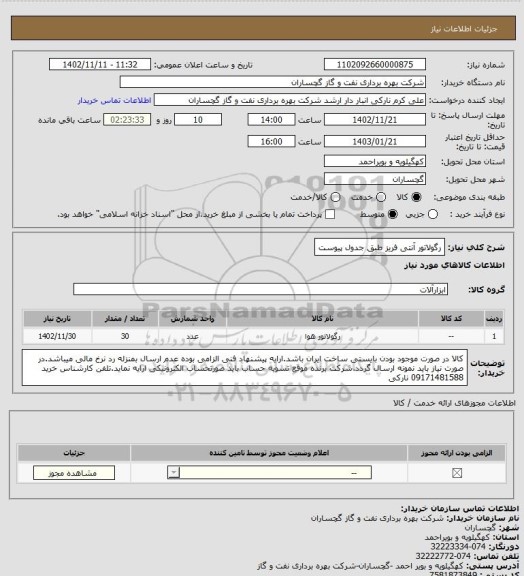Click the price validity time 16:00
Image resolution: width=524 pixels, height=576 pixels.
click(x=272, y=141)
